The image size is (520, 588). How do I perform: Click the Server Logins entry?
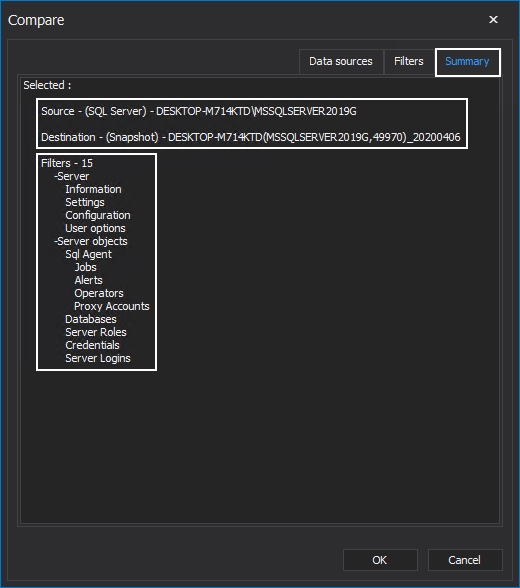coord(98,358)
